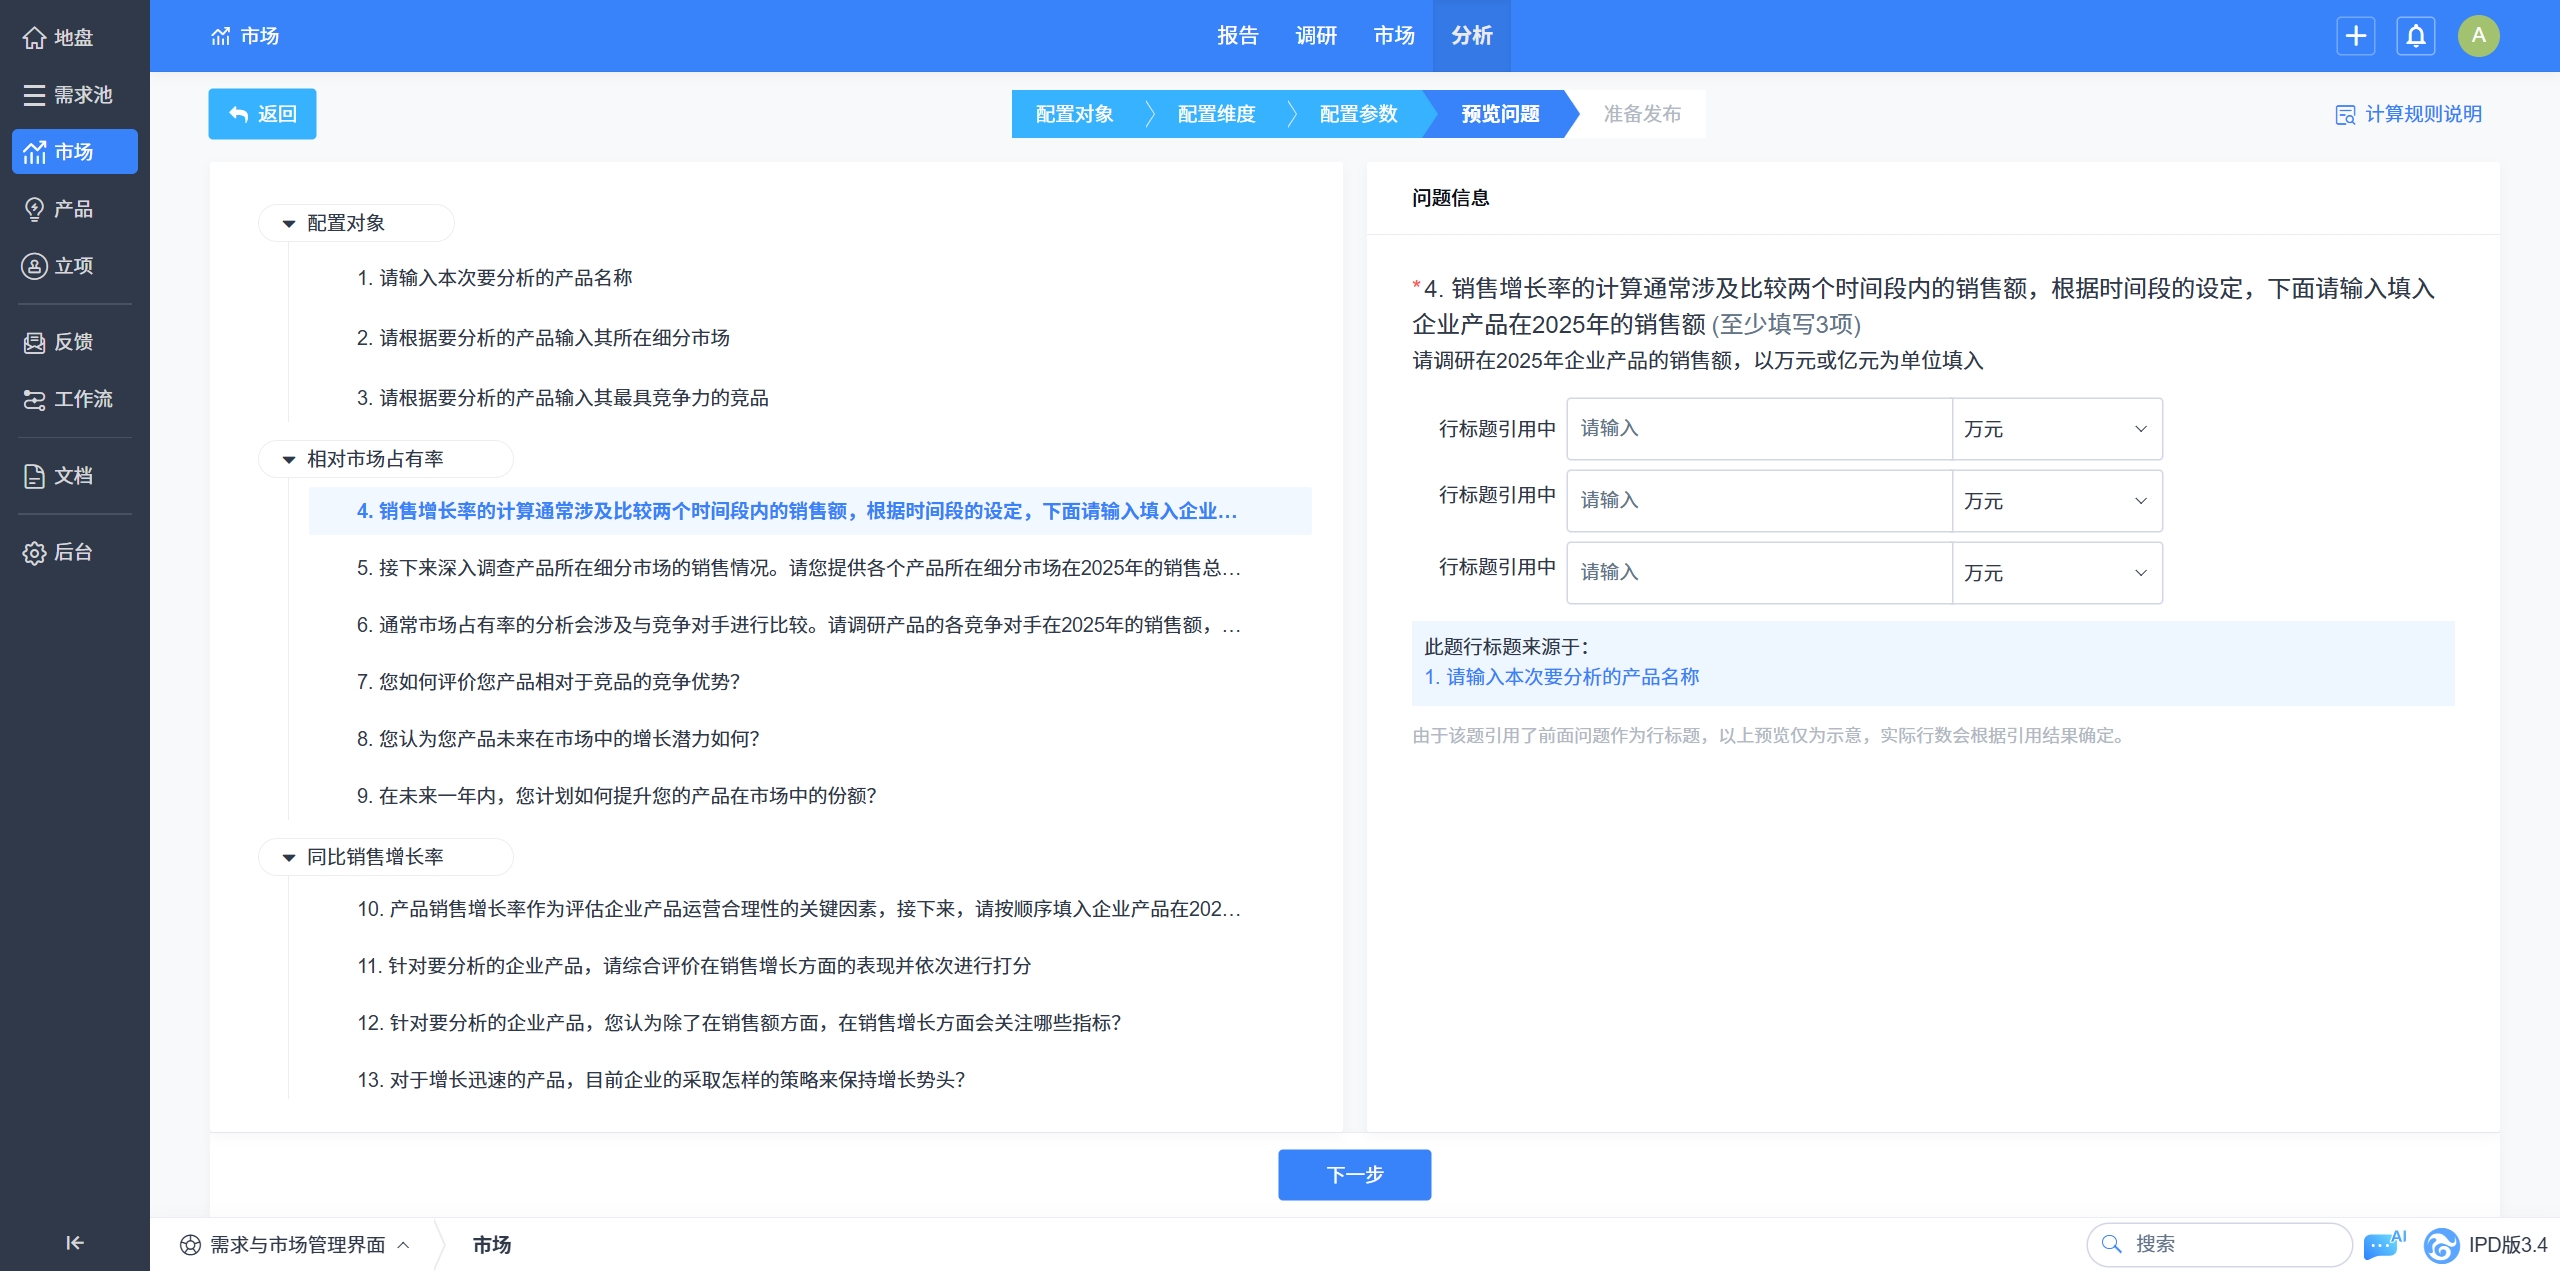Viewport: 2560px width, 1271px height.
Task: Click the plus icon in top bar
Action: pyautogui.click(x=2355, y=36)
